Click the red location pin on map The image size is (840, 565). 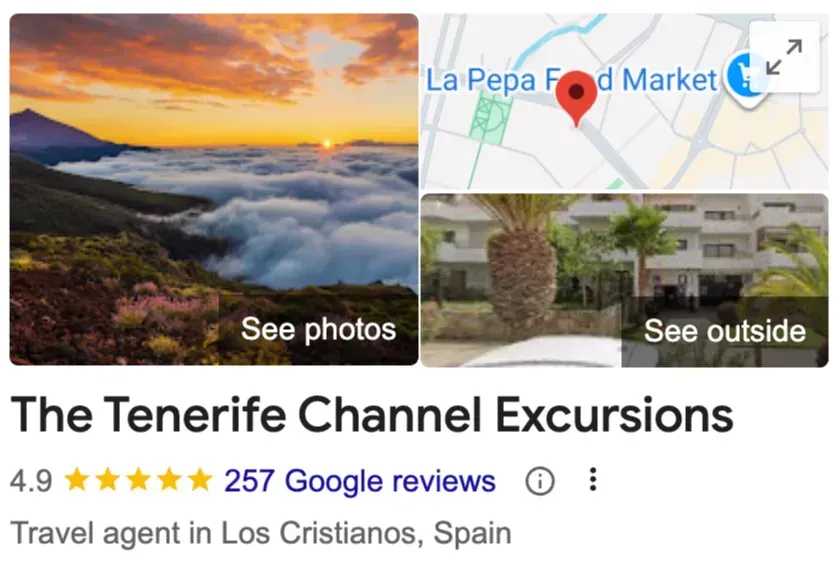576,100
